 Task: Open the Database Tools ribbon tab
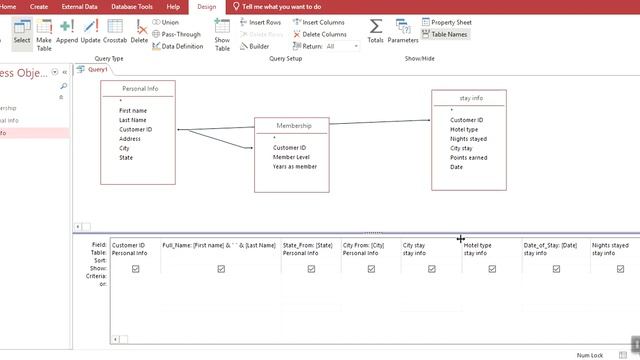click(132, 7)
